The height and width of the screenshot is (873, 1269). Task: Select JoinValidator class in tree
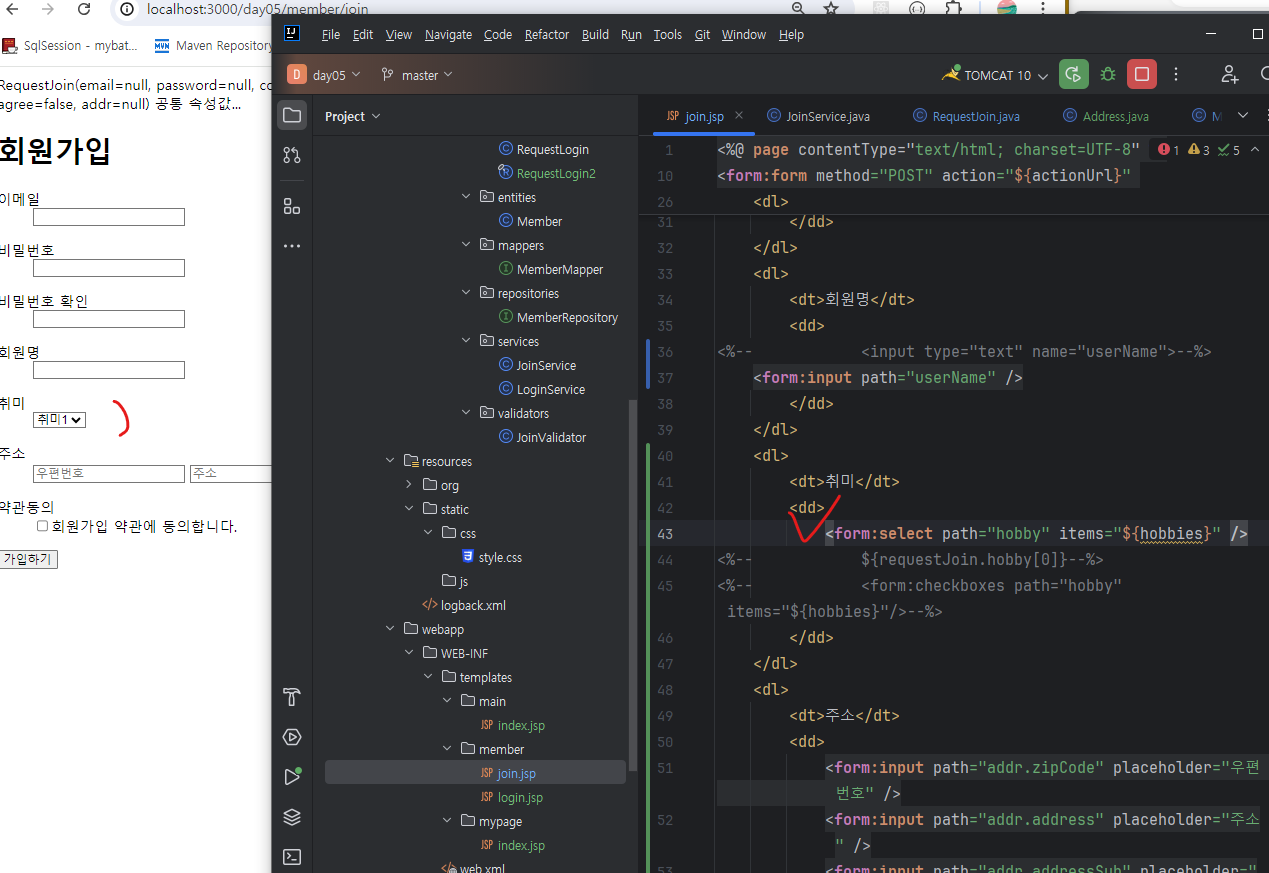[x=542, y=437]
